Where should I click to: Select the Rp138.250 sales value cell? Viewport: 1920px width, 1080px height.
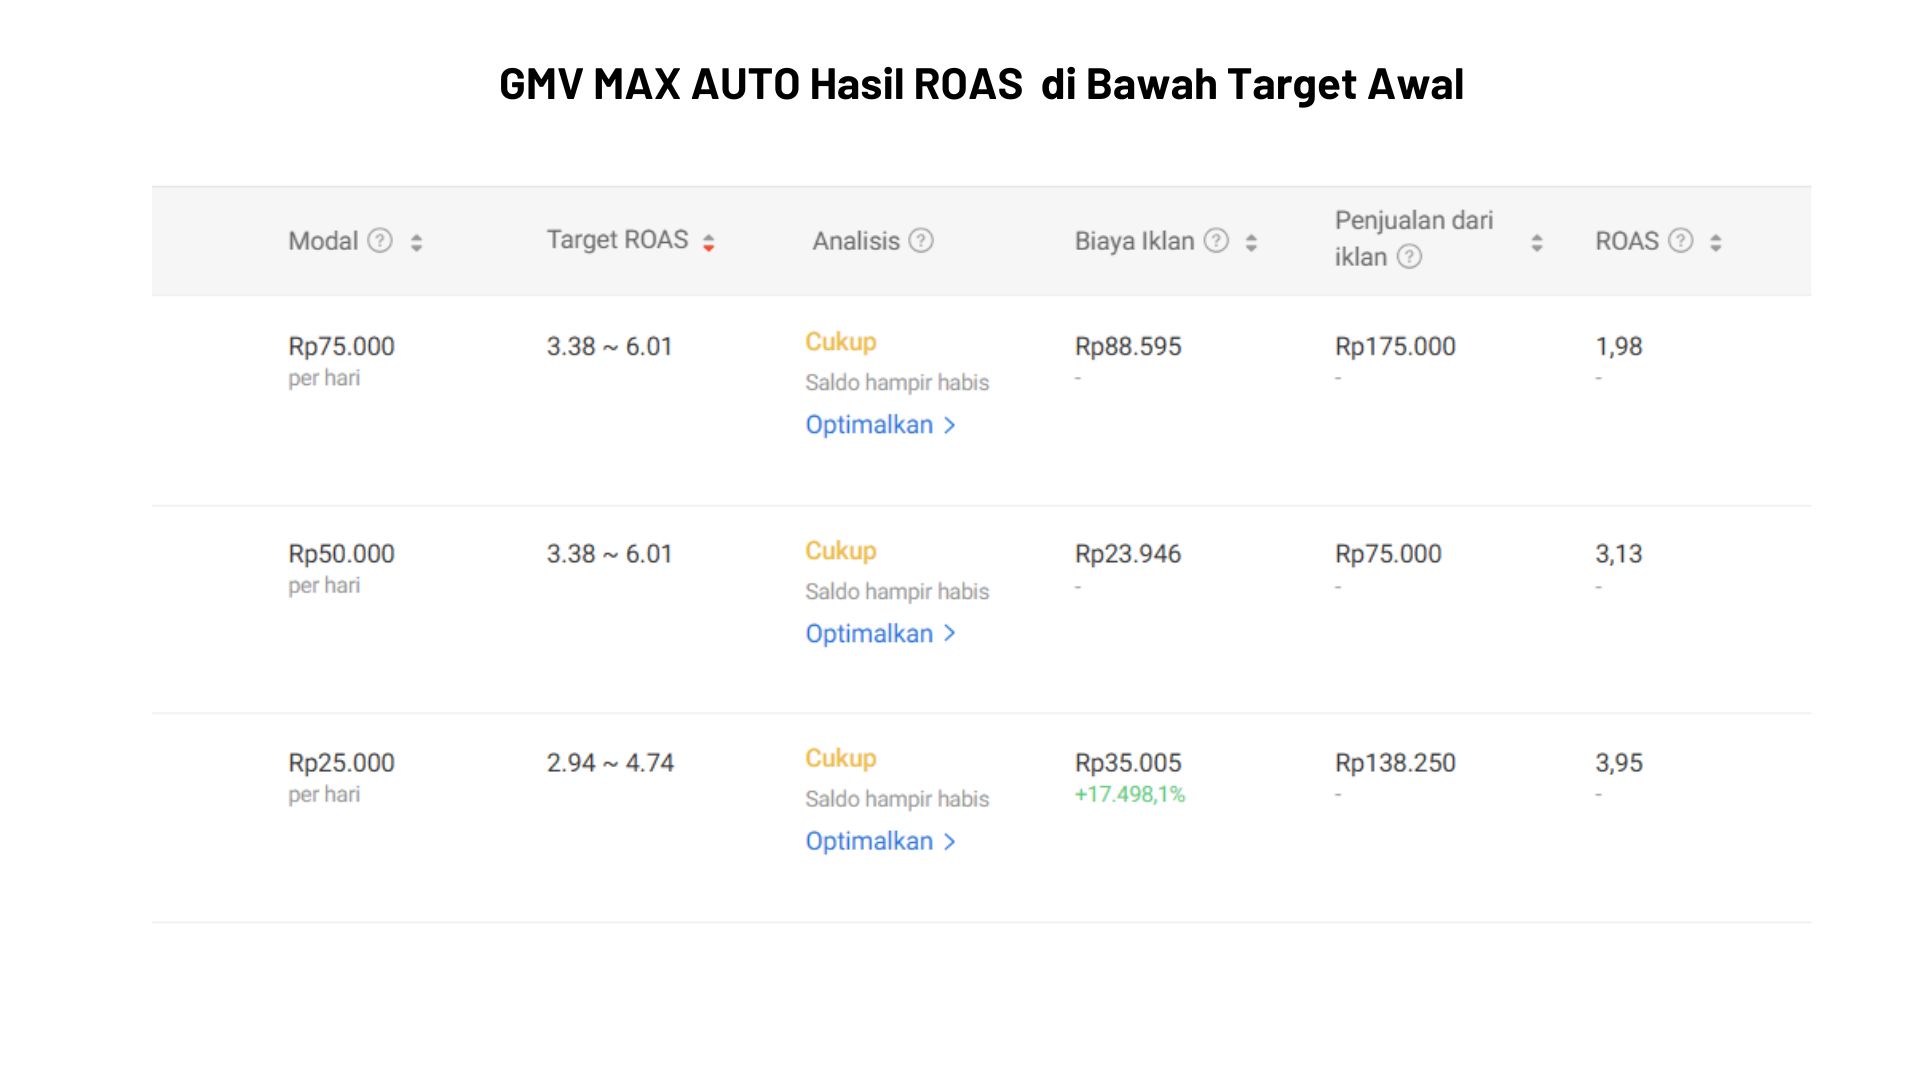click(x=1395, y=763)
